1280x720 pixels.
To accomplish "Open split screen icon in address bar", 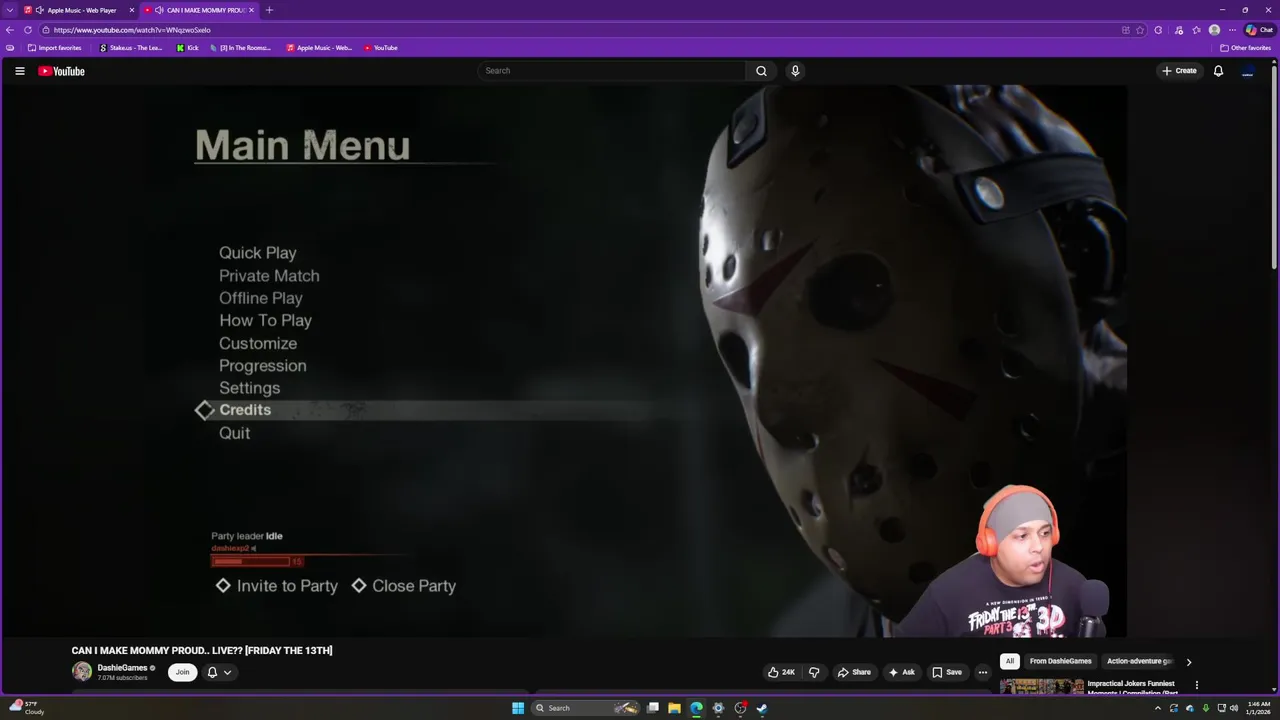I will (x=1125, y=30).
